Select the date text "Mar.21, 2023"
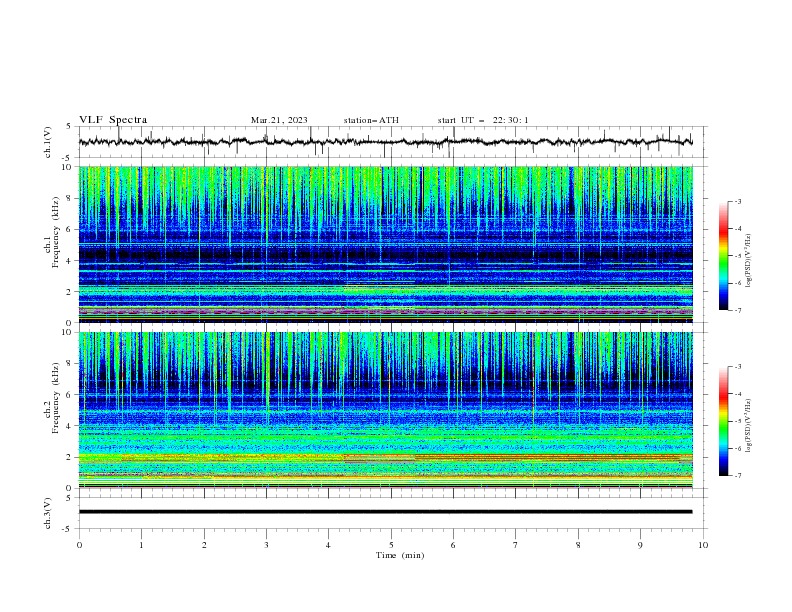Viewport: 792px width, 612px height. [x=279, y=120]
